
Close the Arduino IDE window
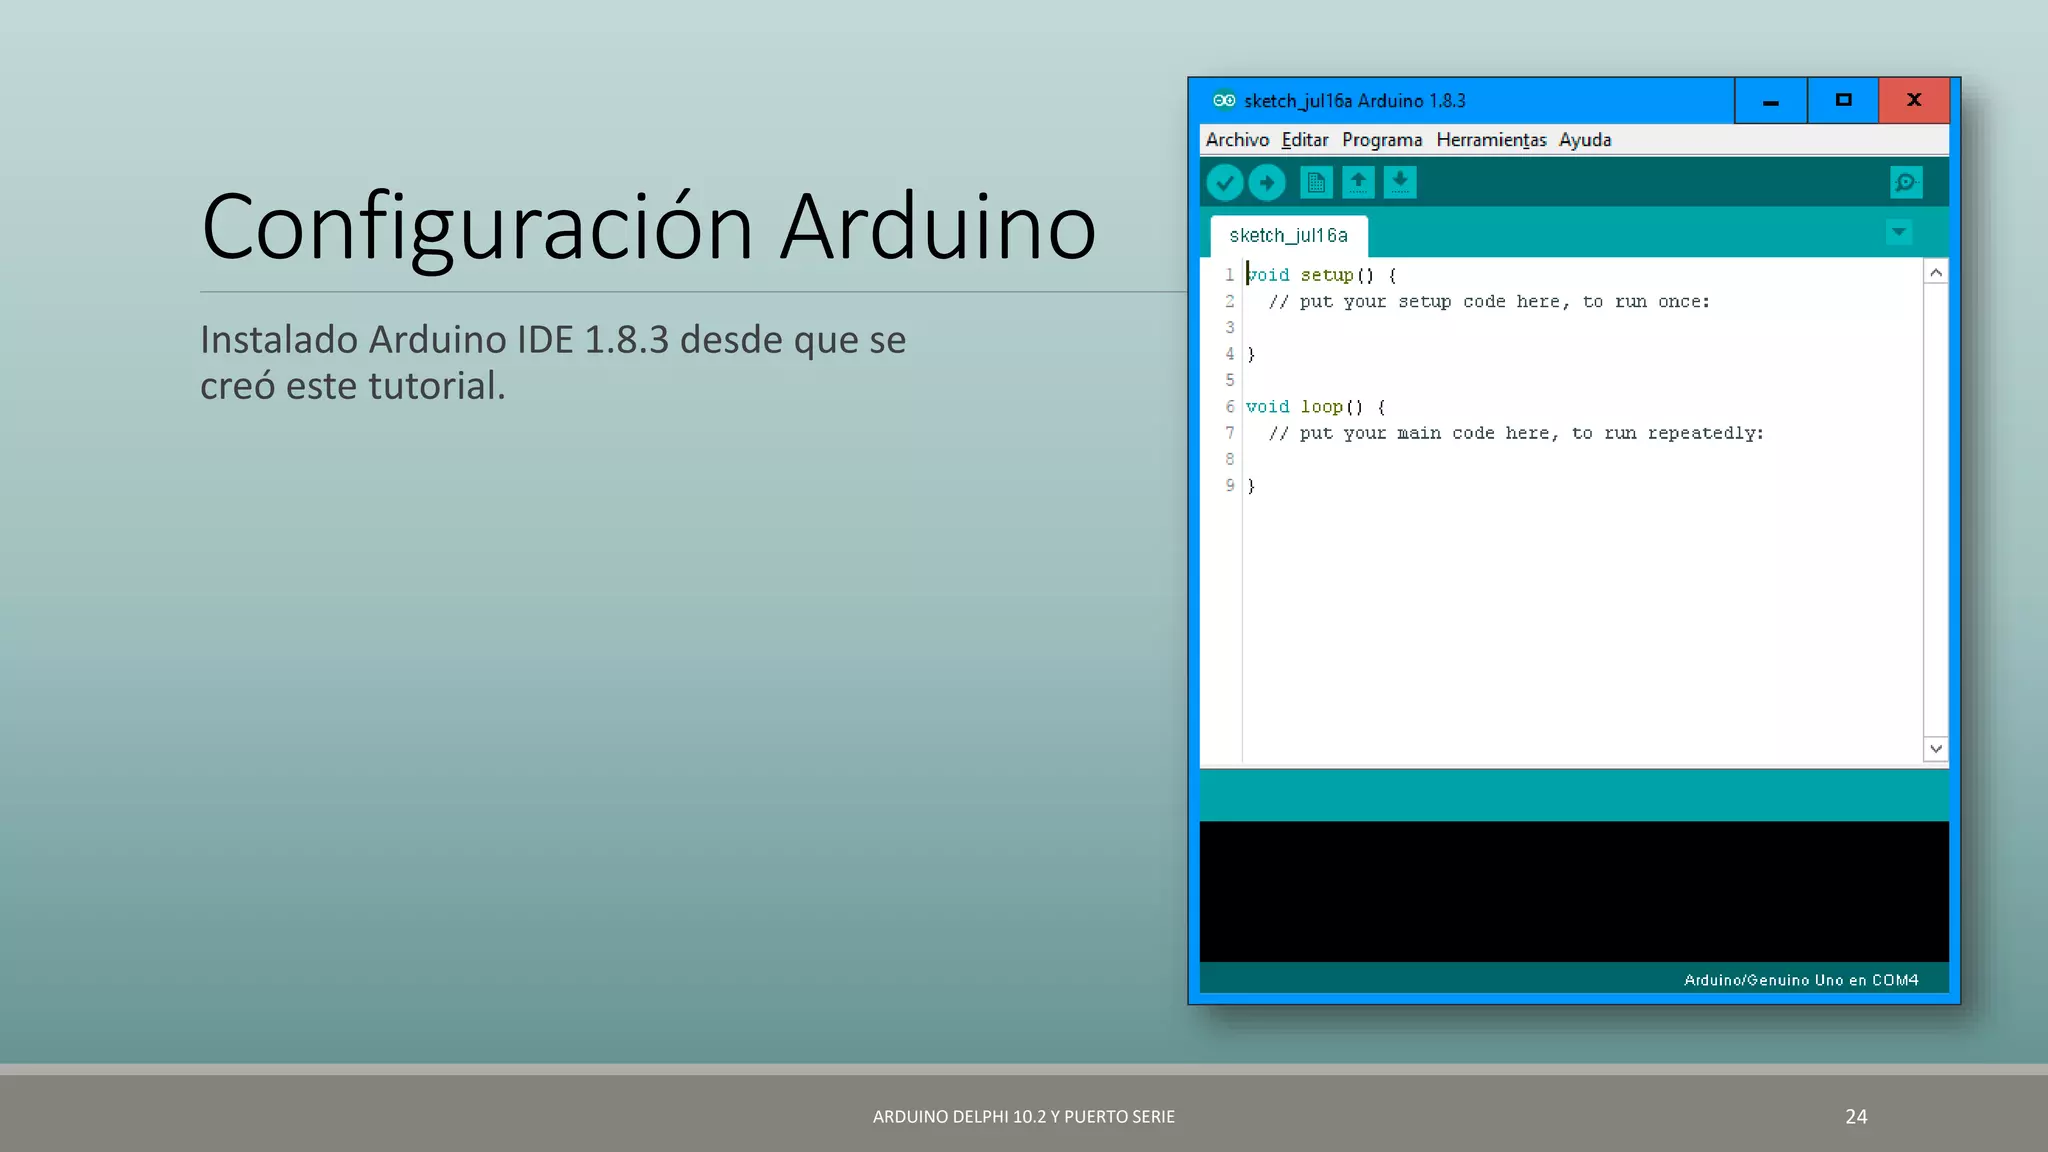point(1914,100)
